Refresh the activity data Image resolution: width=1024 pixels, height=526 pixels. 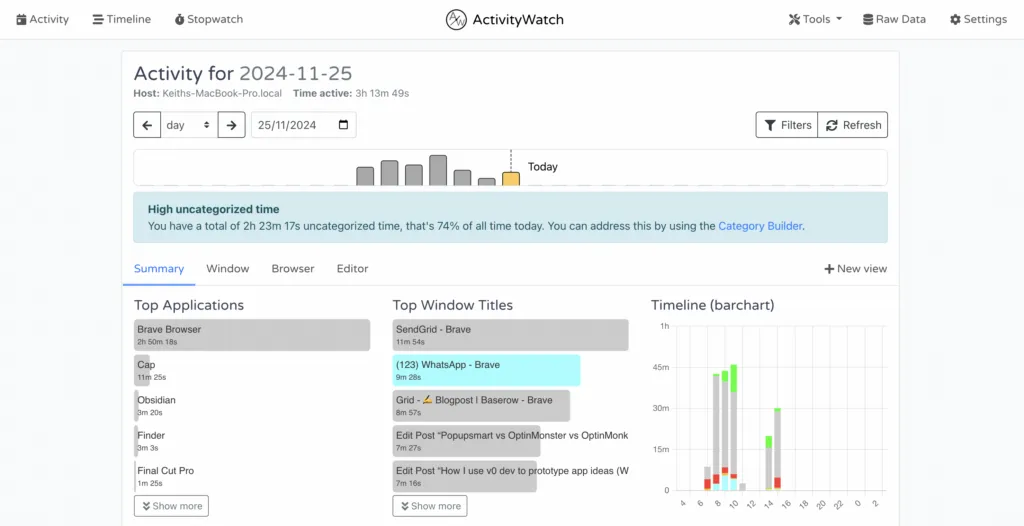tap(853, 125)
